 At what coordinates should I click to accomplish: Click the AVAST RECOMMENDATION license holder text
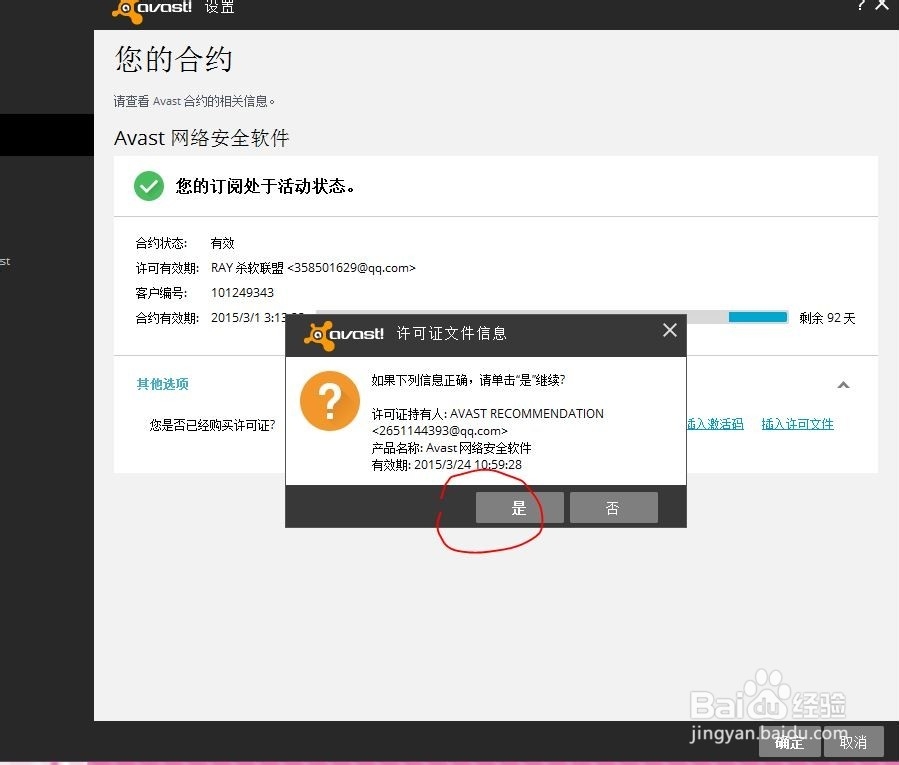tap(527, 413)
